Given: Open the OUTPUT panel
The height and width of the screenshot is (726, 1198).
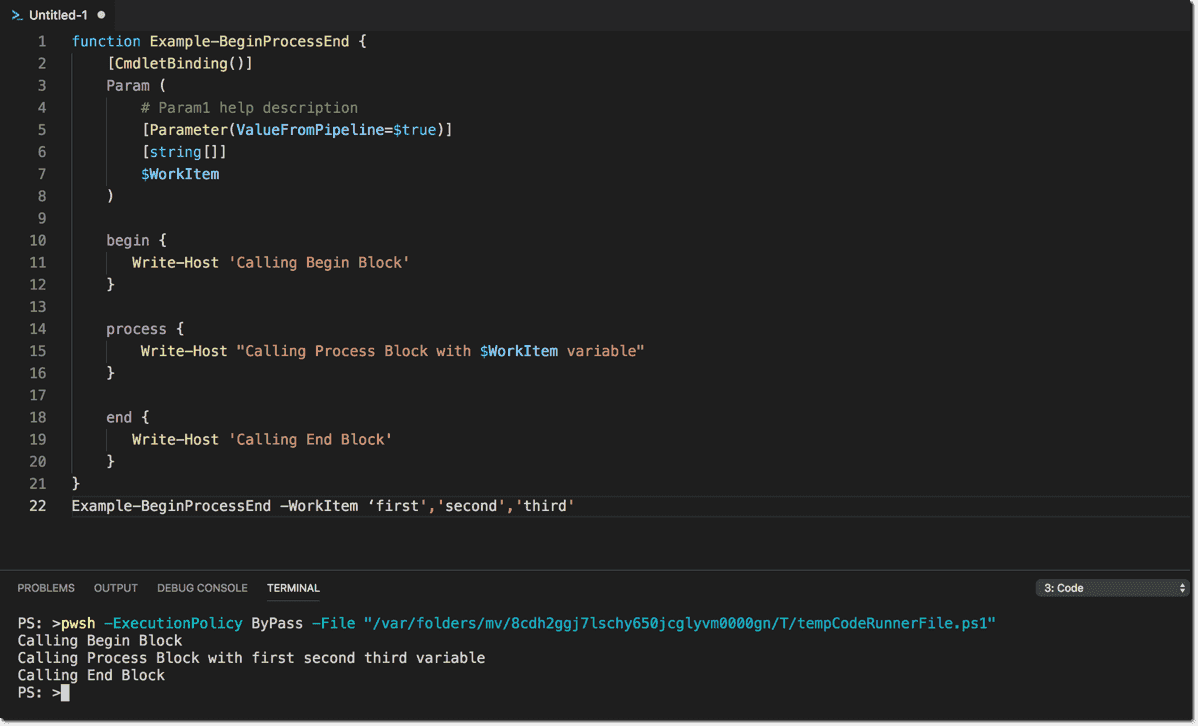Looking at the screenshot, I should (115, 588).
